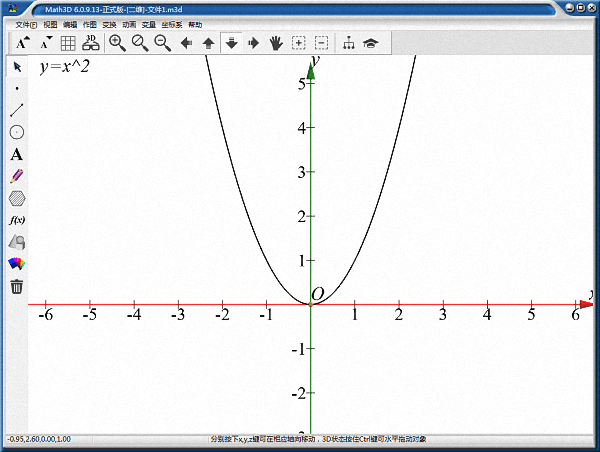Viewport: 600px width, 452px height.
Task: Activate the hand pan tool
Action: (x=275, y=43)
